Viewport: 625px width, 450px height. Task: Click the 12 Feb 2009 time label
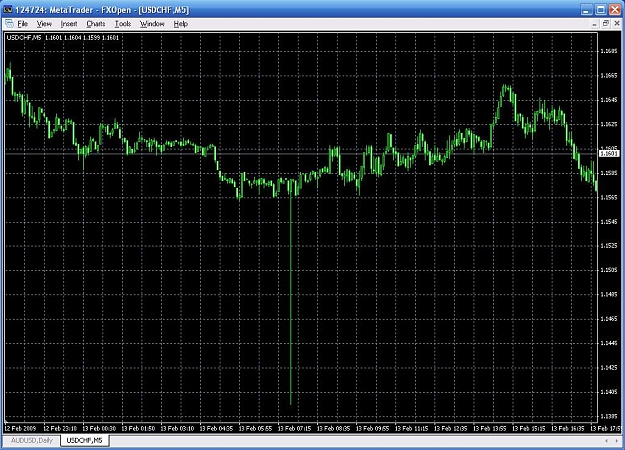(20, 428)
